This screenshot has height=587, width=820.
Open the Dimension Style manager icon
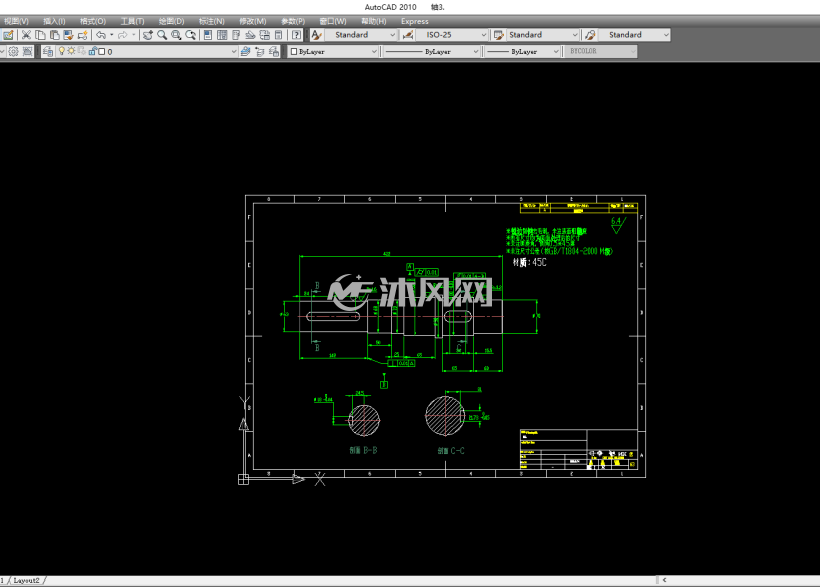(x=408, y=35)
